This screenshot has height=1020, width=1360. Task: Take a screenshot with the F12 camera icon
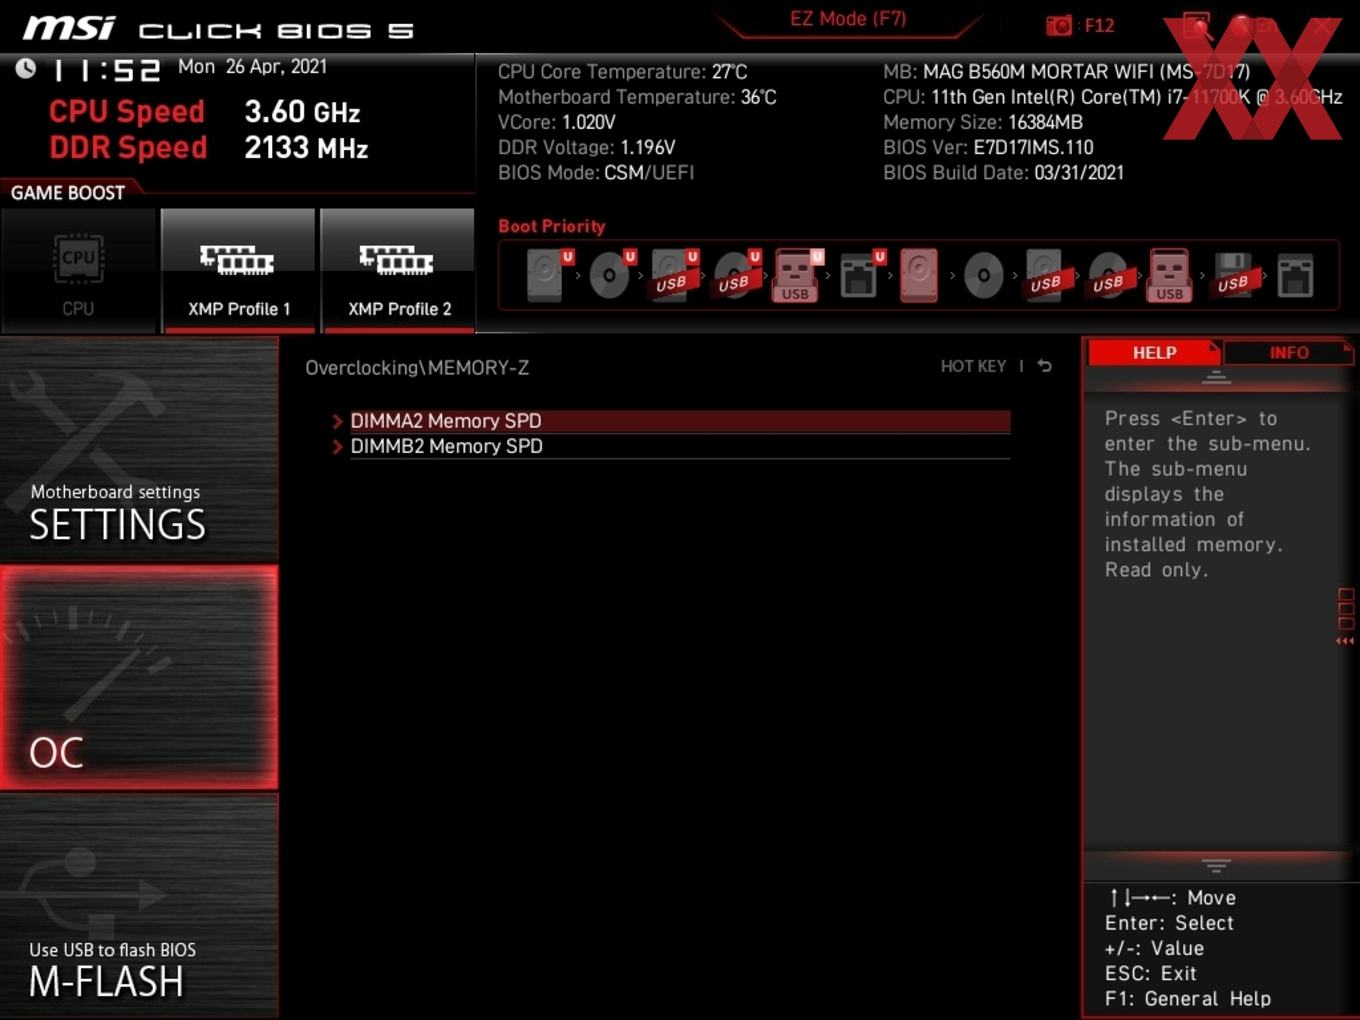[1059, 25]
